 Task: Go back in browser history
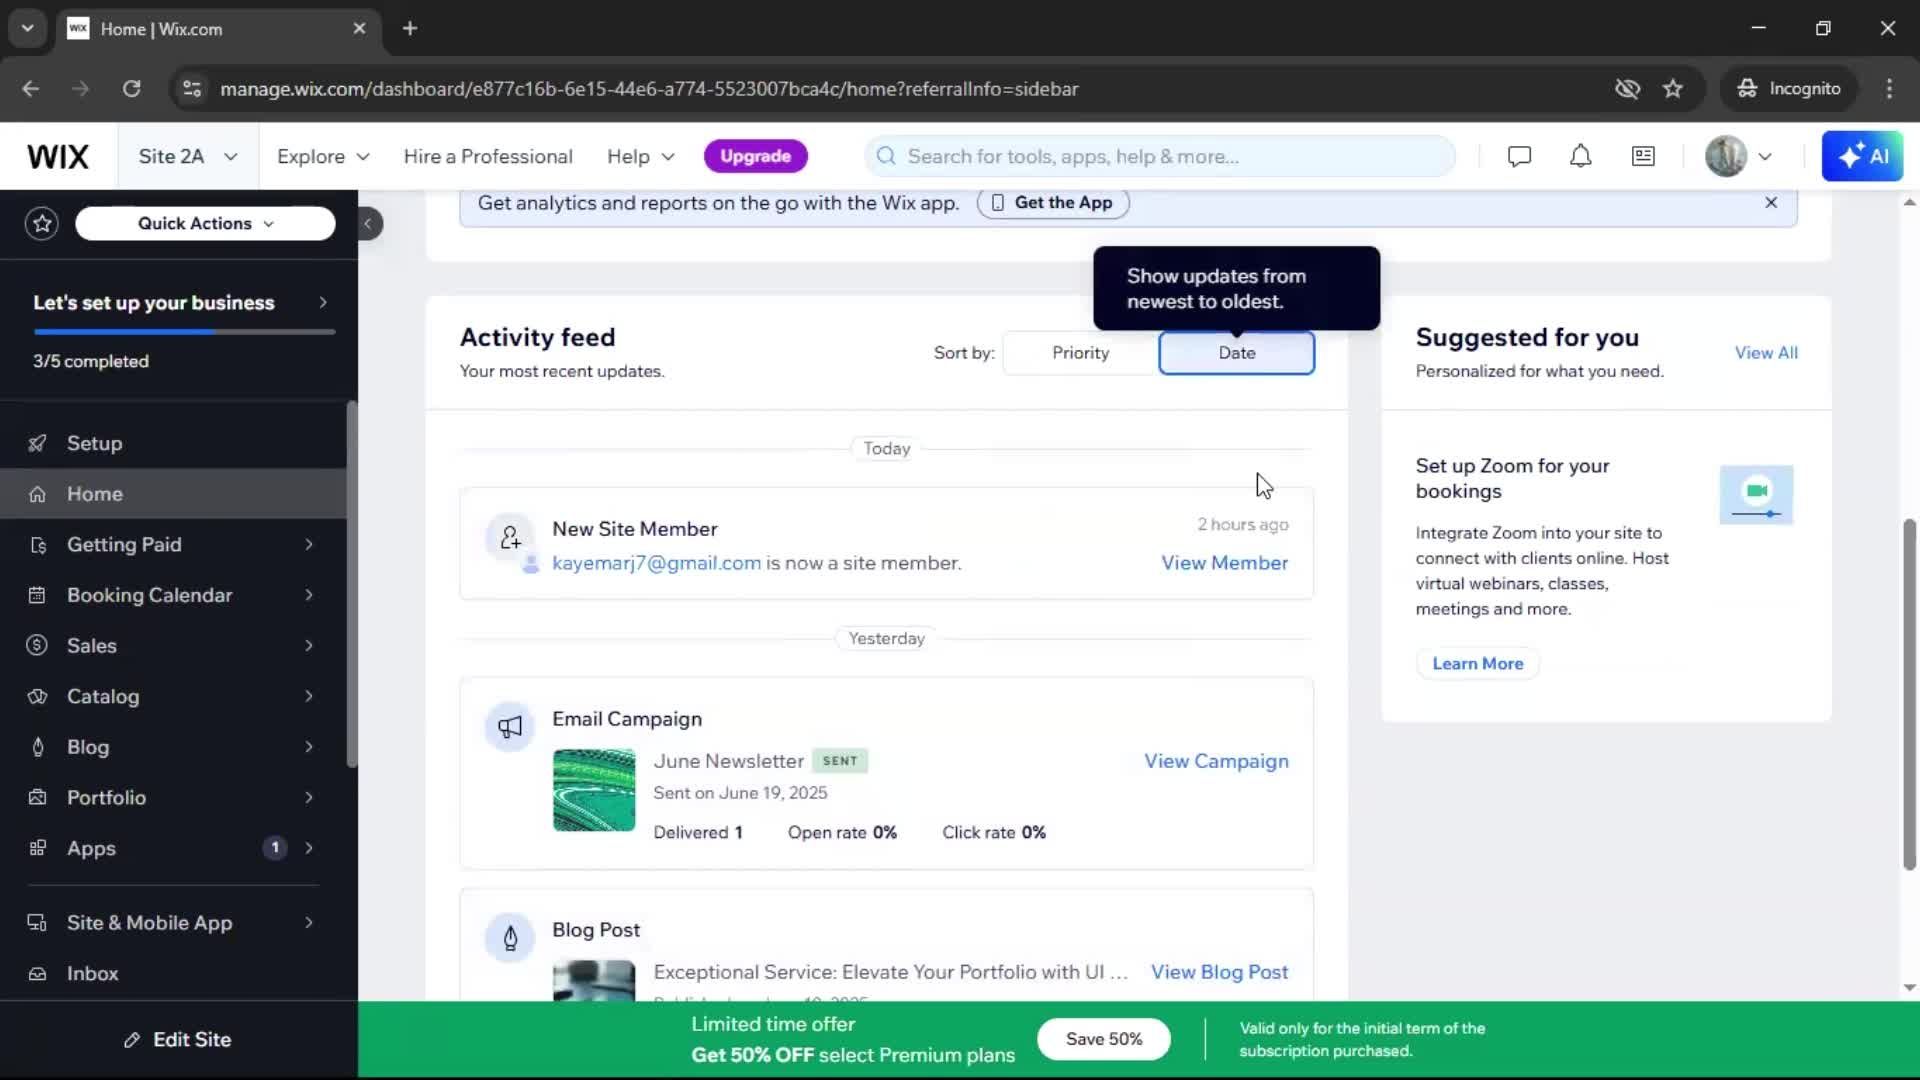(x=31, y=89)
